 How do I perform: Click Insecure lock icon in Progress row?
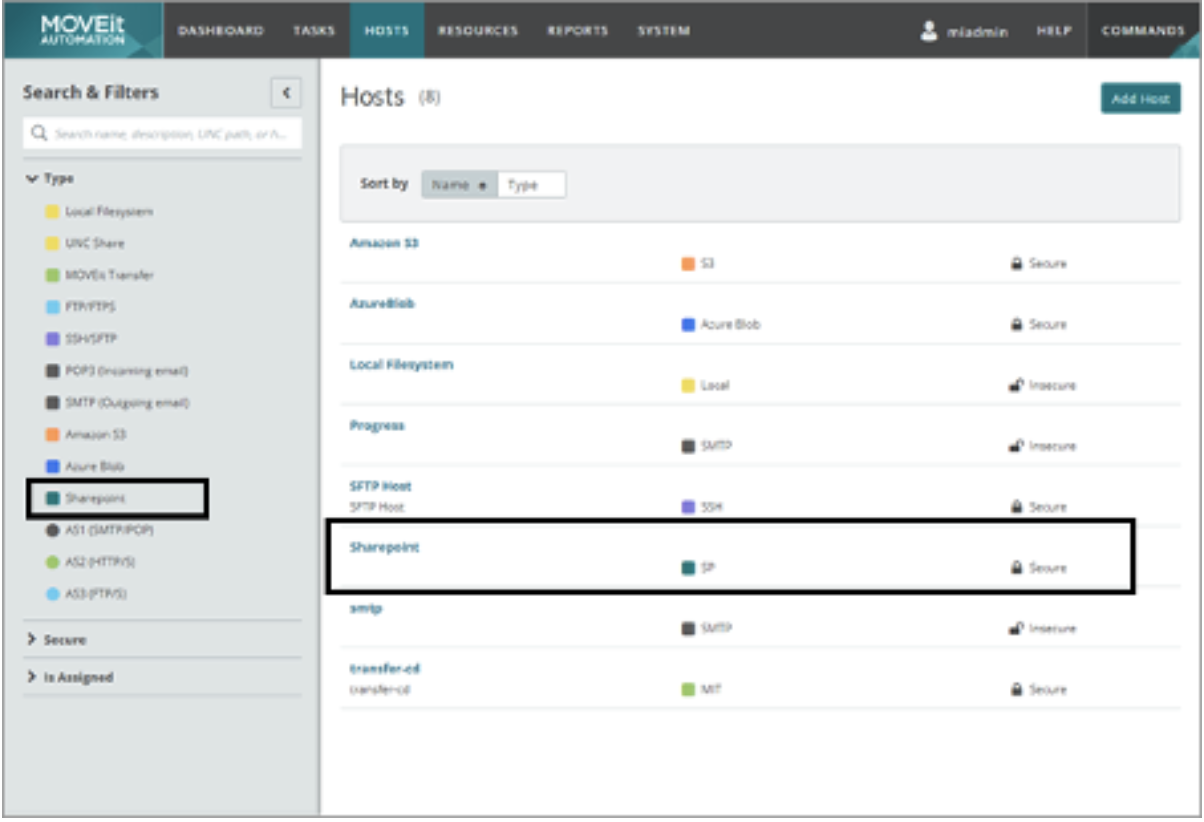1017,447
